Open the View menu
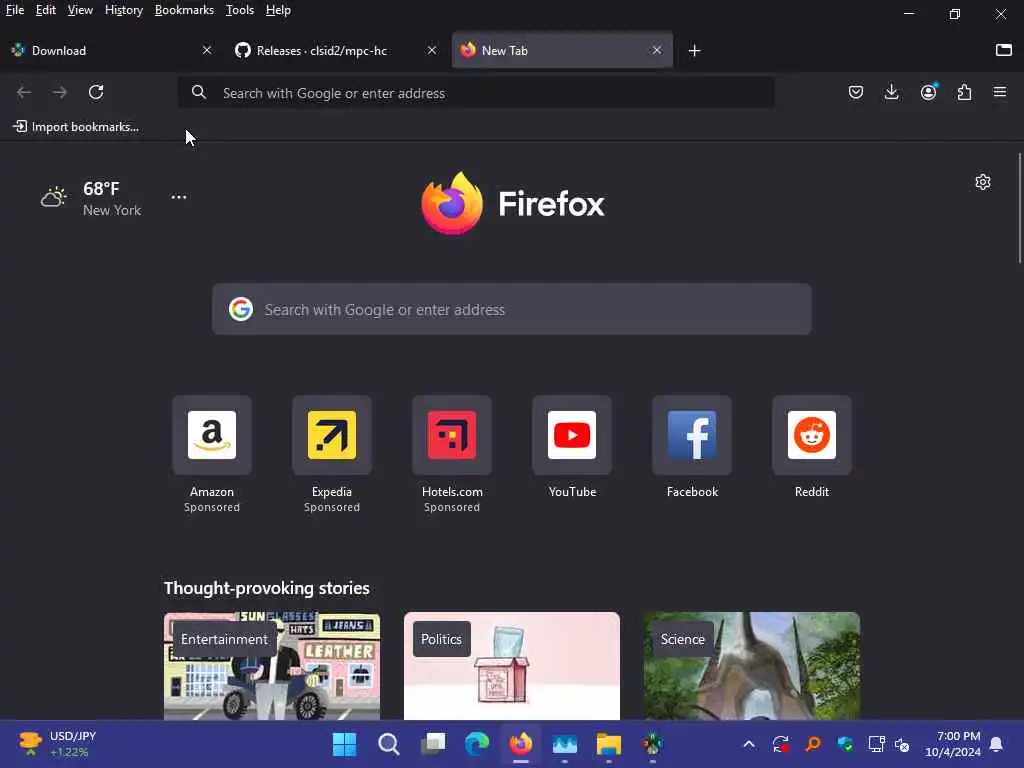1024x768 pixels. click(x=80, y=10)
